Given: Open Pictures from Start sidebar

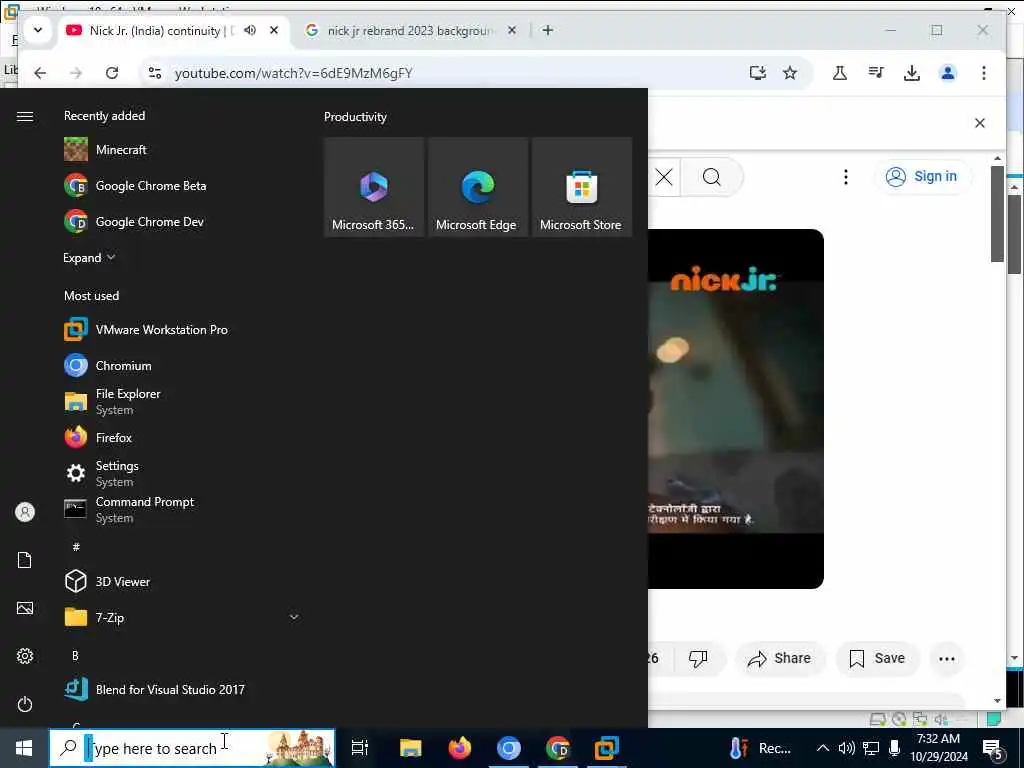Looking at the screenshot, I should (x=25, y=608).
